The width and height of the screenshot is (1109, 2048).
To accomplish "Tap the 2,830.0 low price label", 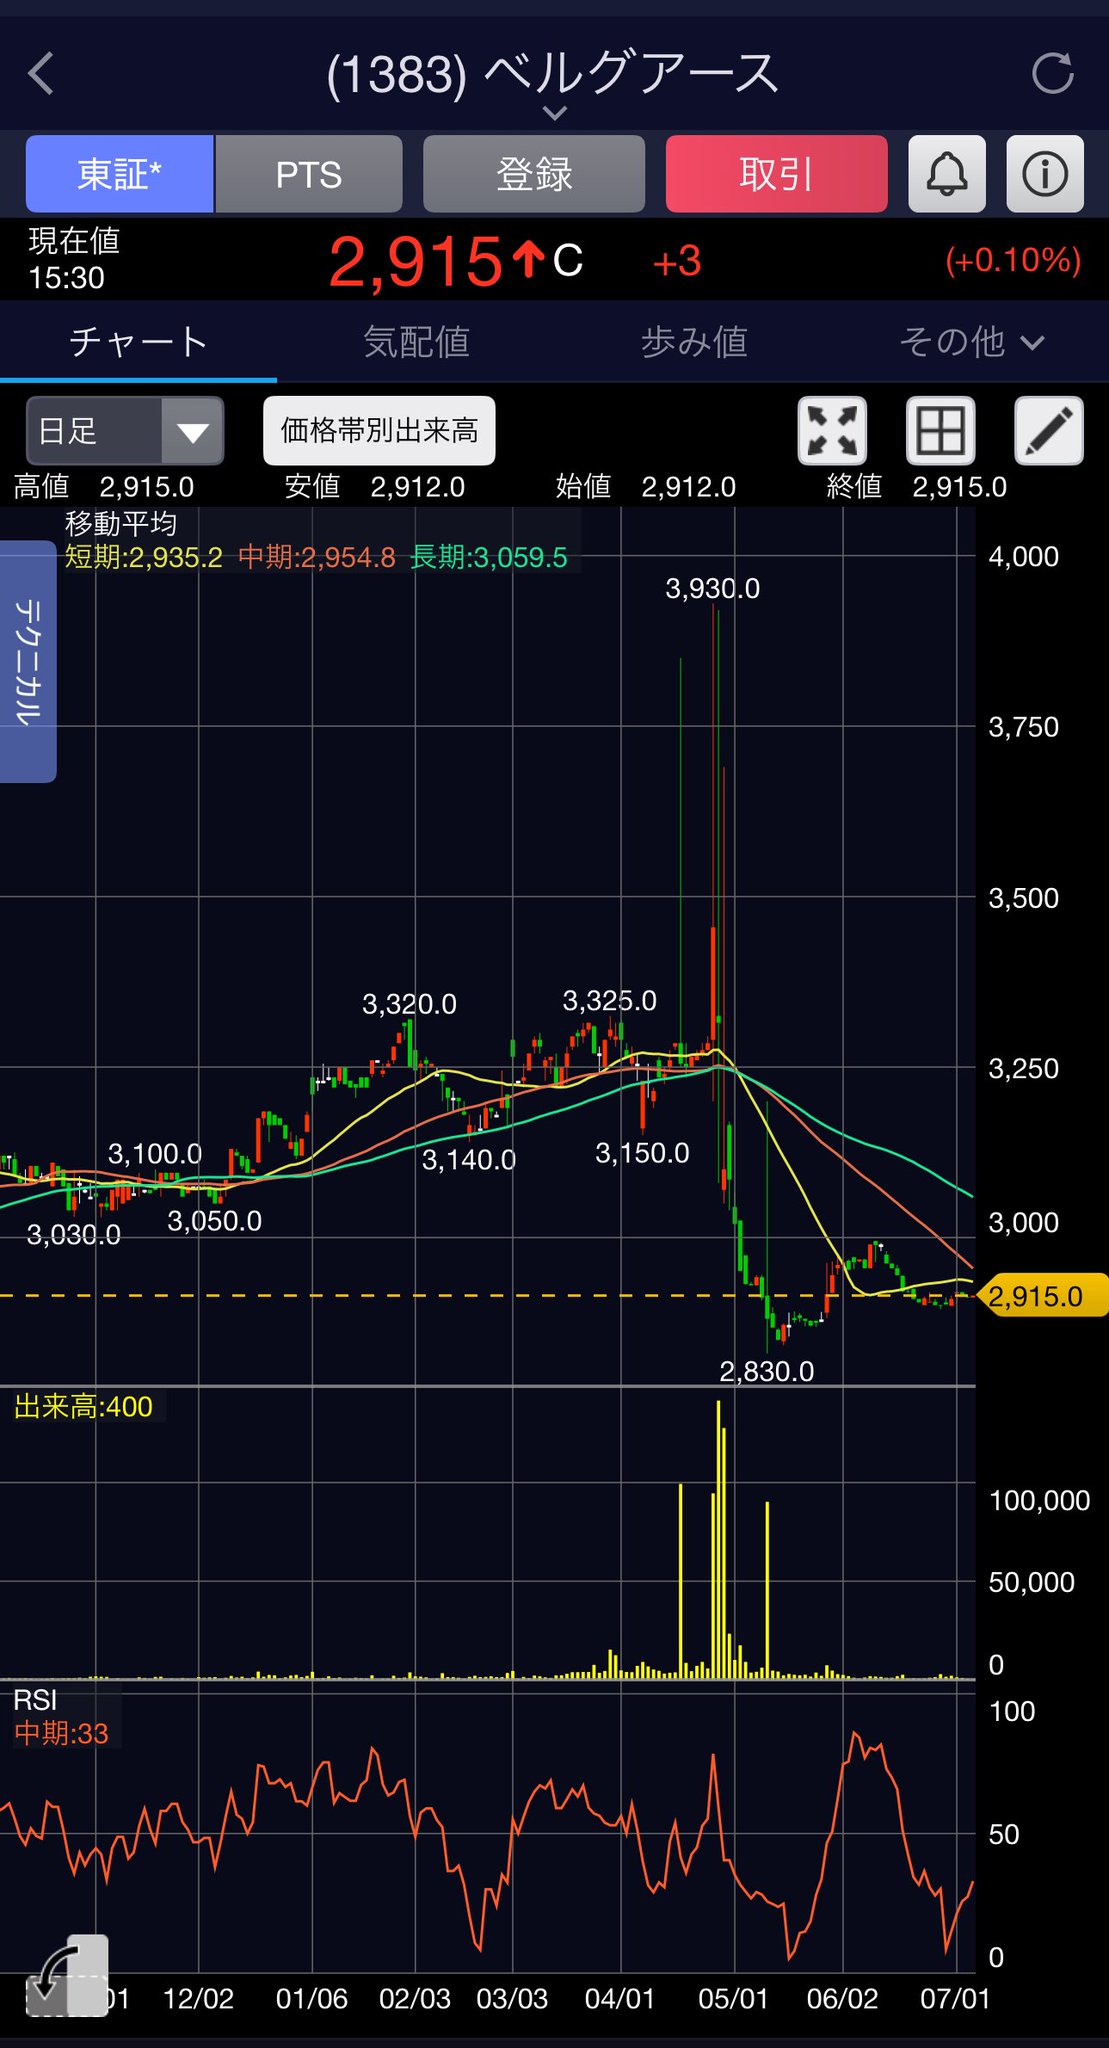I will point(766,1371).
